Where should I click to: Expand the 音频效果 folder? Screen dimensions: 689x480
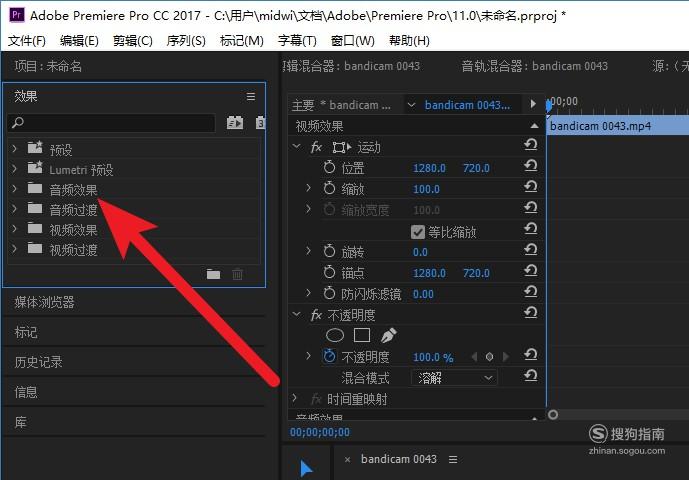pos(15,189)
